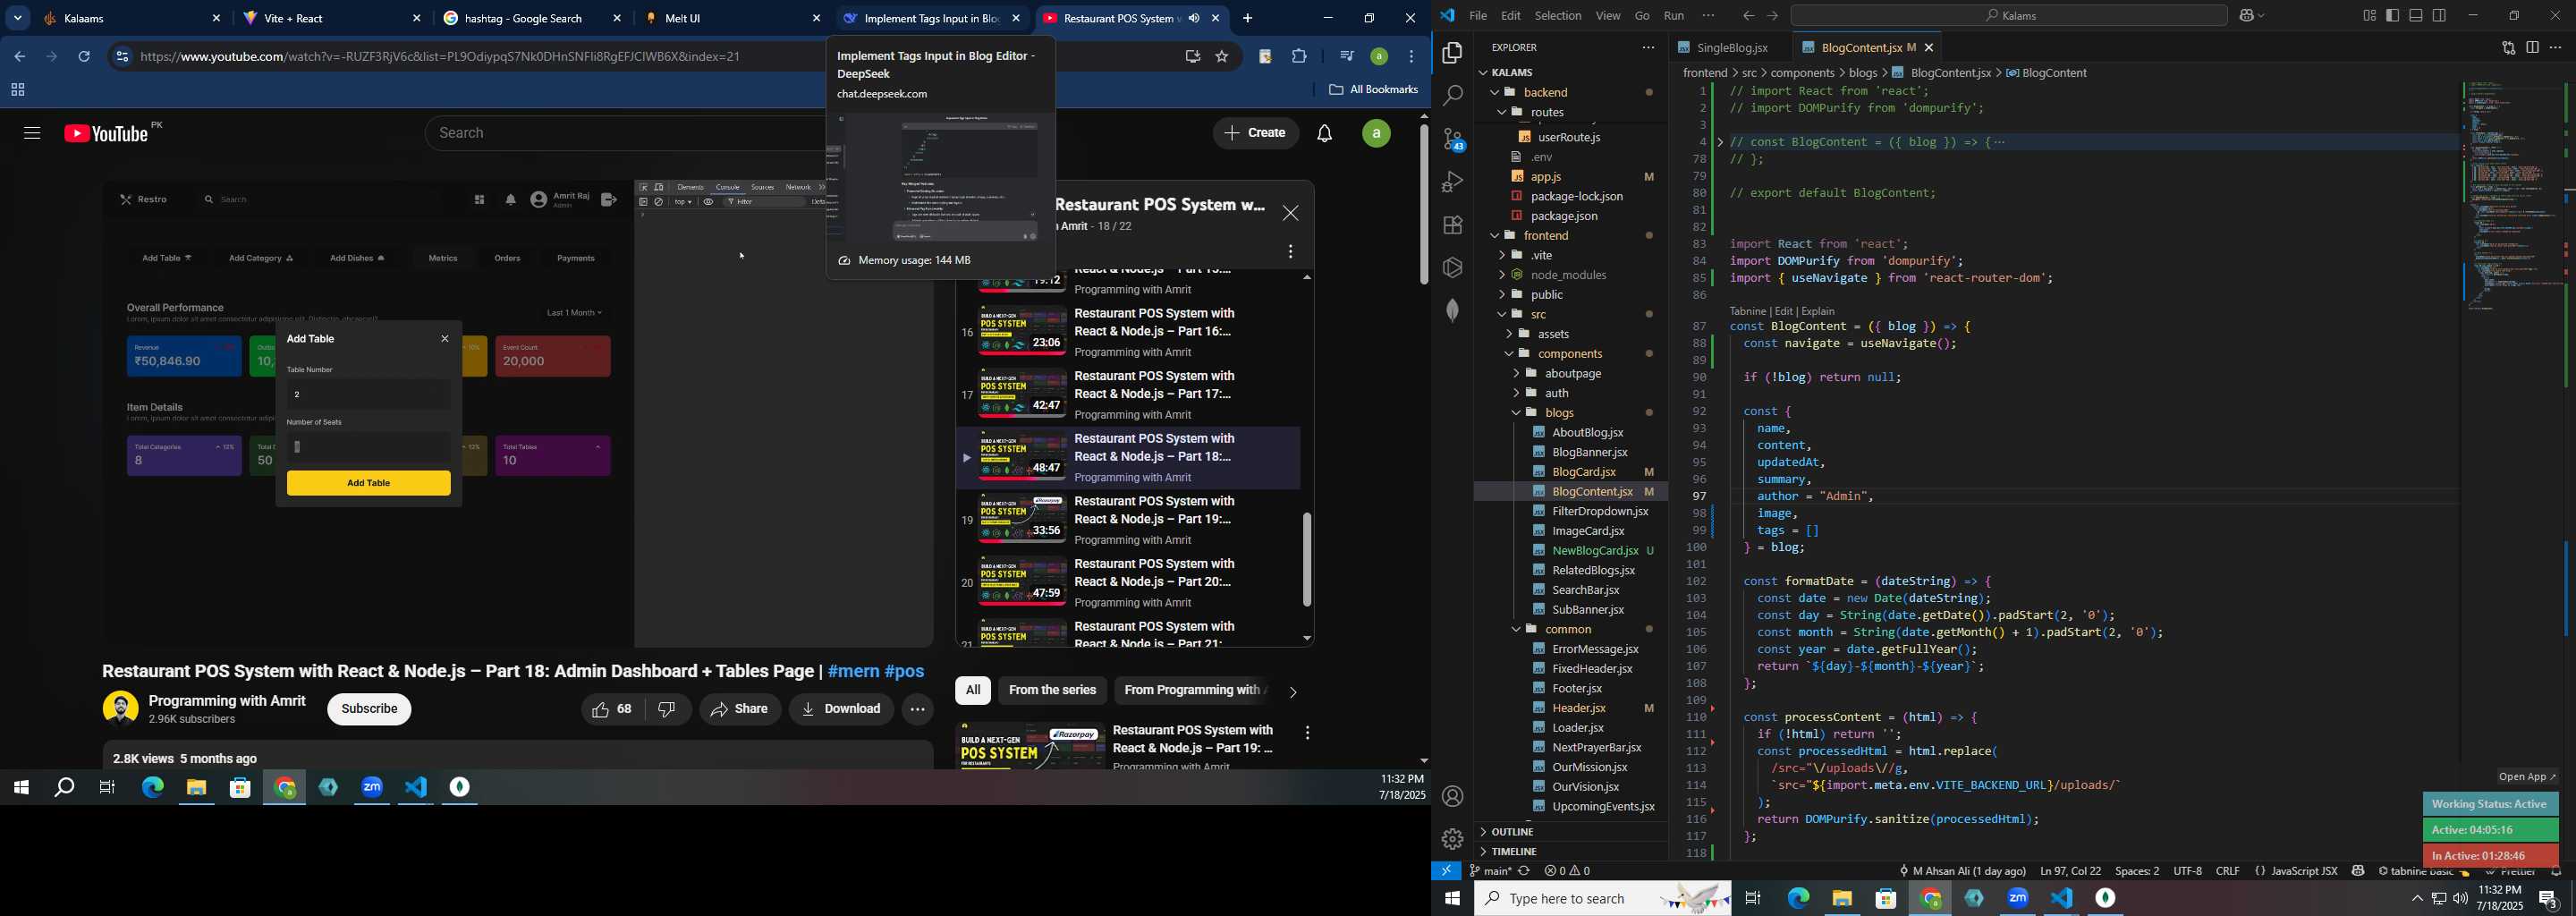The height and width of the screenshot is (916, 2576).
Task: Close the YouTube playlist panel
Action: [1291, 213]
